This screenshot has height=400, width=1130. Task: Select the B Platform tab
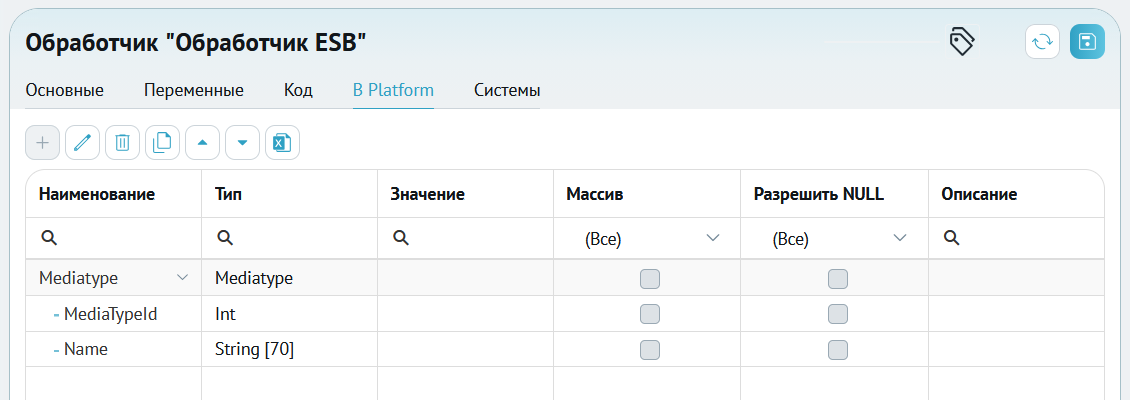click(393, 91)
